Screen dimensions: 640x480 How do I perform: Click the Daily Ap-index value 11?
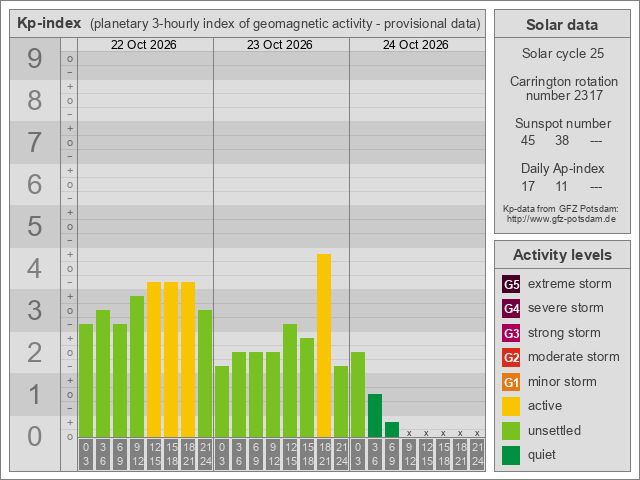(x=562, y=187)
